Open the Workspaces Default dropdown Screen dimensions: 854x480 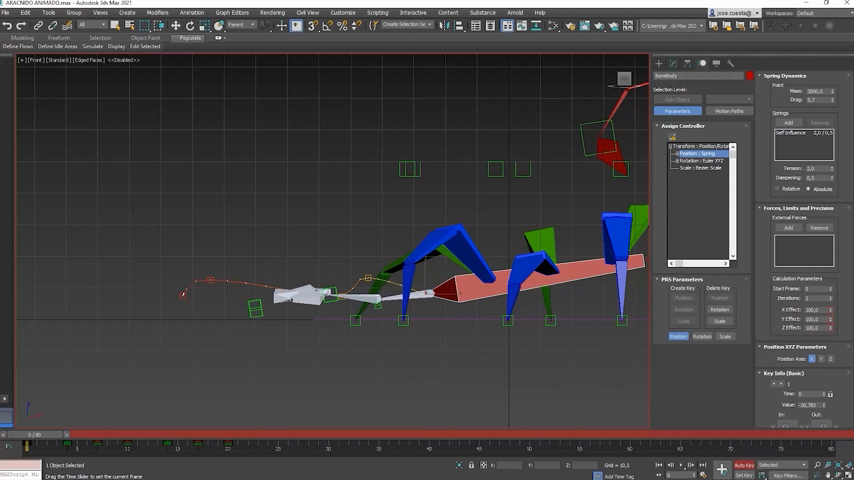pos(824,13)
